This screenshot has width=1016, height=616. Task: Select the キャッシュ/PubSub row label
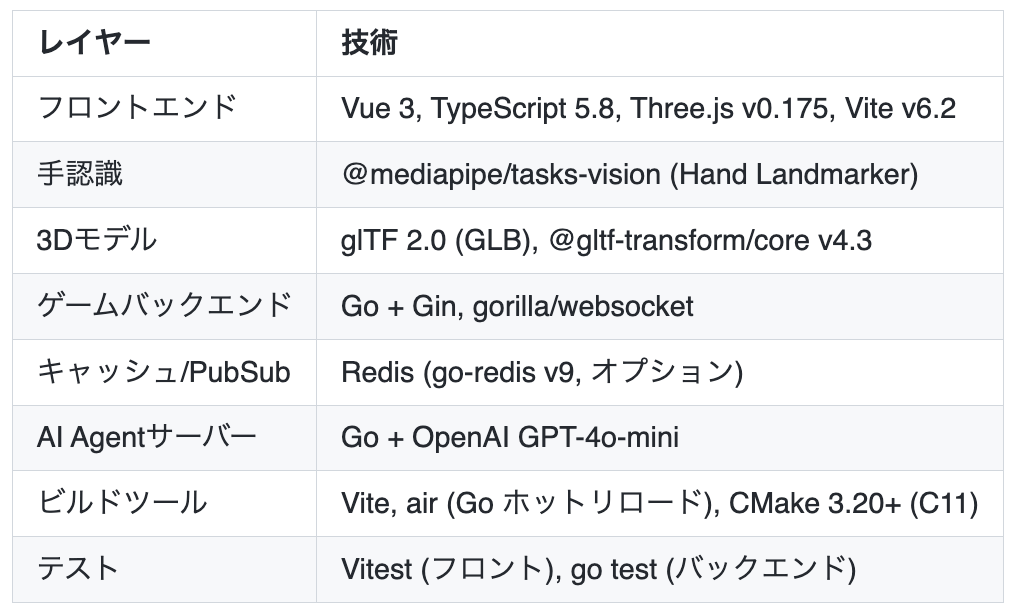coord(164,372)
